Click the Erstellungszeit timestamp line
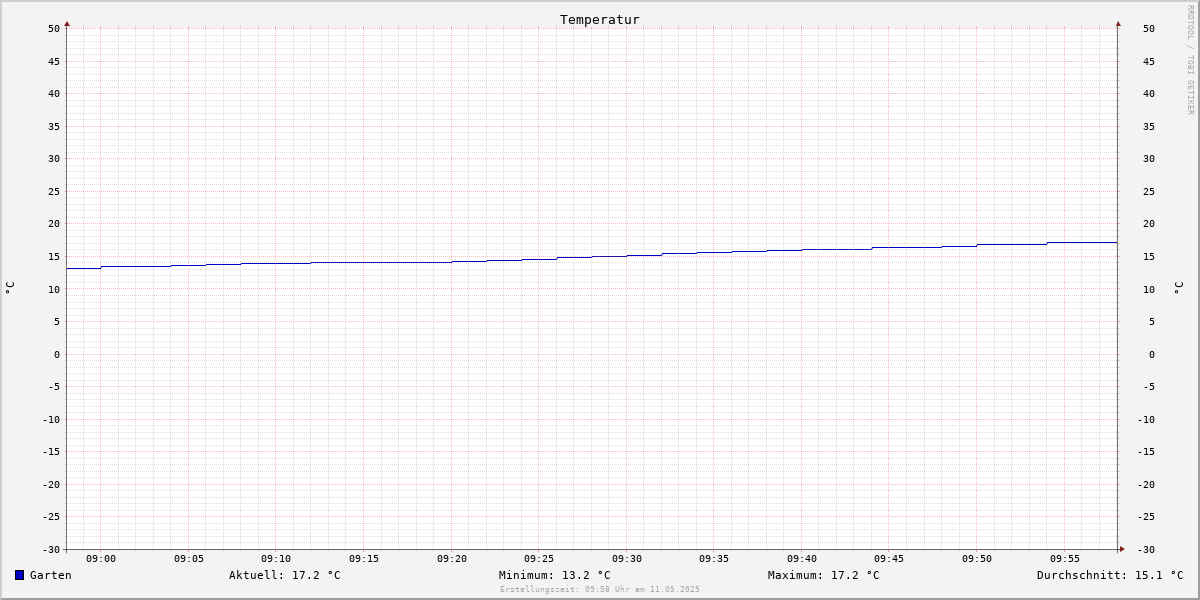Image resolution: width=1200 pixels, height=600 pixels. click(x=600, y=589)
